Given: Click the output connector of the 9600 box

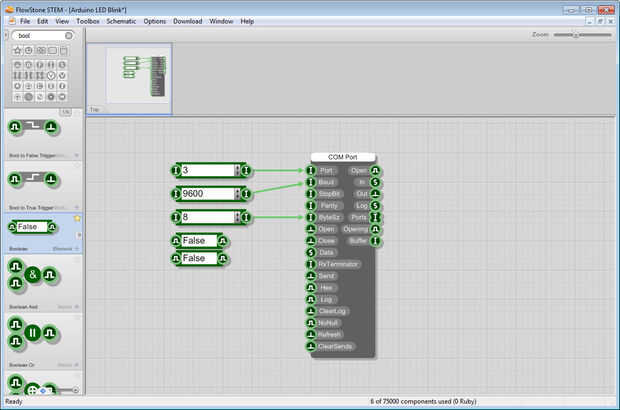Looking at the screenshot, I should point(246,194).
